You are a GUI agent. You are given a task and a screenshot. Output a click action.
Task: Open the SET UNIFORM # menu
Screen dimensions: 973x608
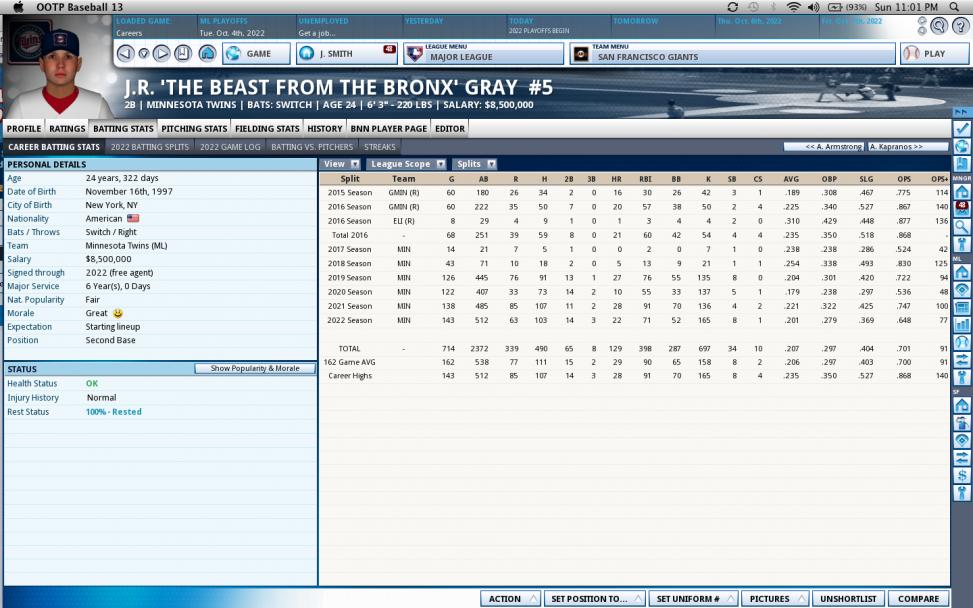click(x=694, y=599)
